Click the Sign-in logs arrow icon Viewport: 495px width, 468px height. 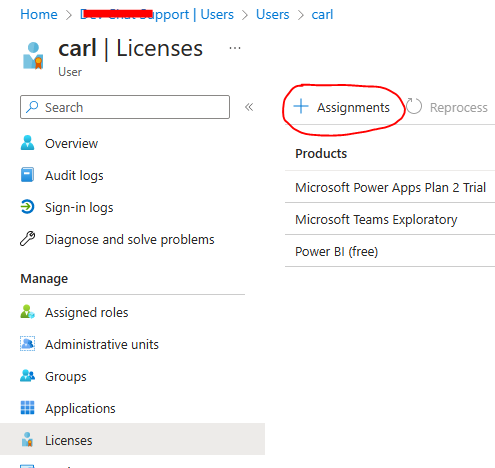tap(27, 207)
